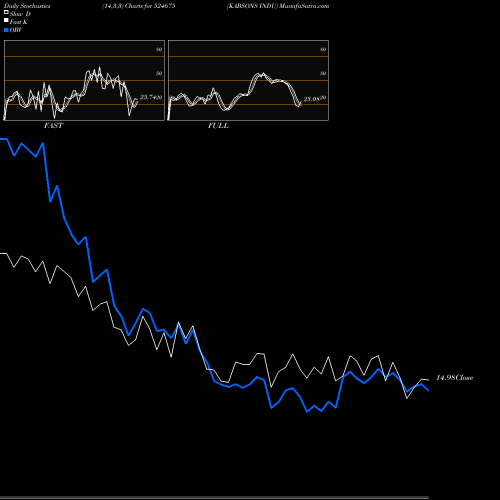Click the 23.08 value in the FULL chart

click(x=312, y=99)
